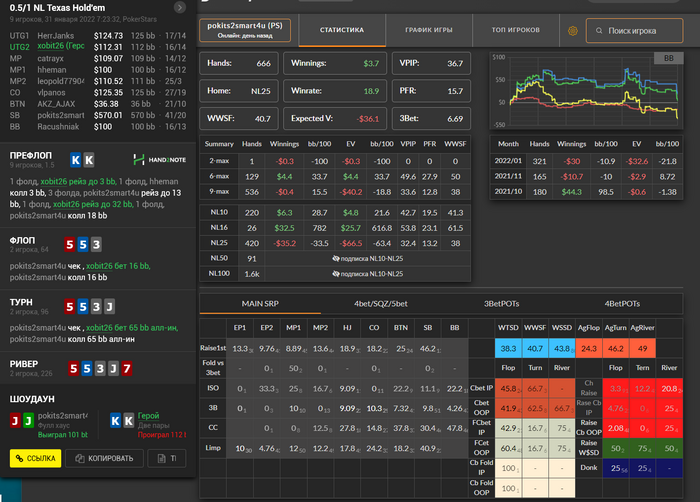700x502 pixels.
Task: Click the КОПИРОВАТЬ button
Action: (x=104, y=458)
